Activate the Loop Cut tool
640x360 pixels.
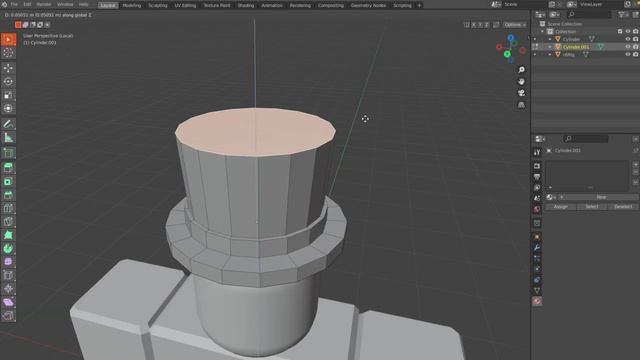tap(8, 208)
